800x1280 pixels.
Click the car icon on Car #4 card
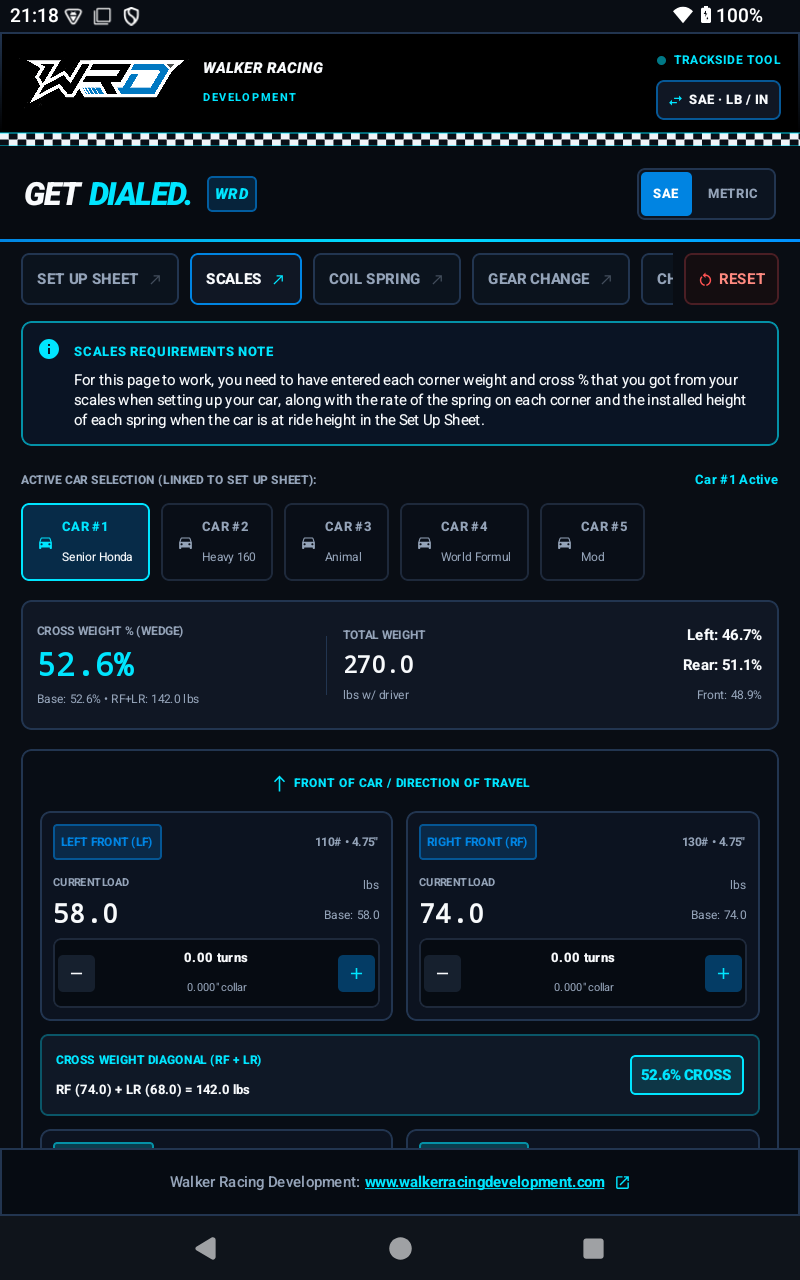424,543
